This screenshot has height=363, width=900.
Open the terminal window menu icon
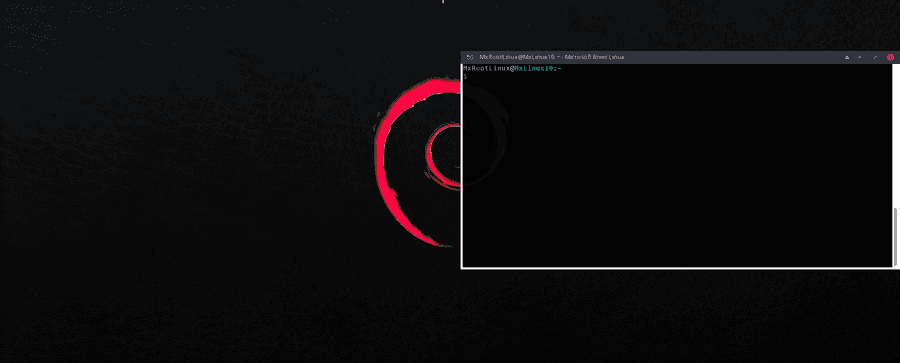[x=470, y=57]
